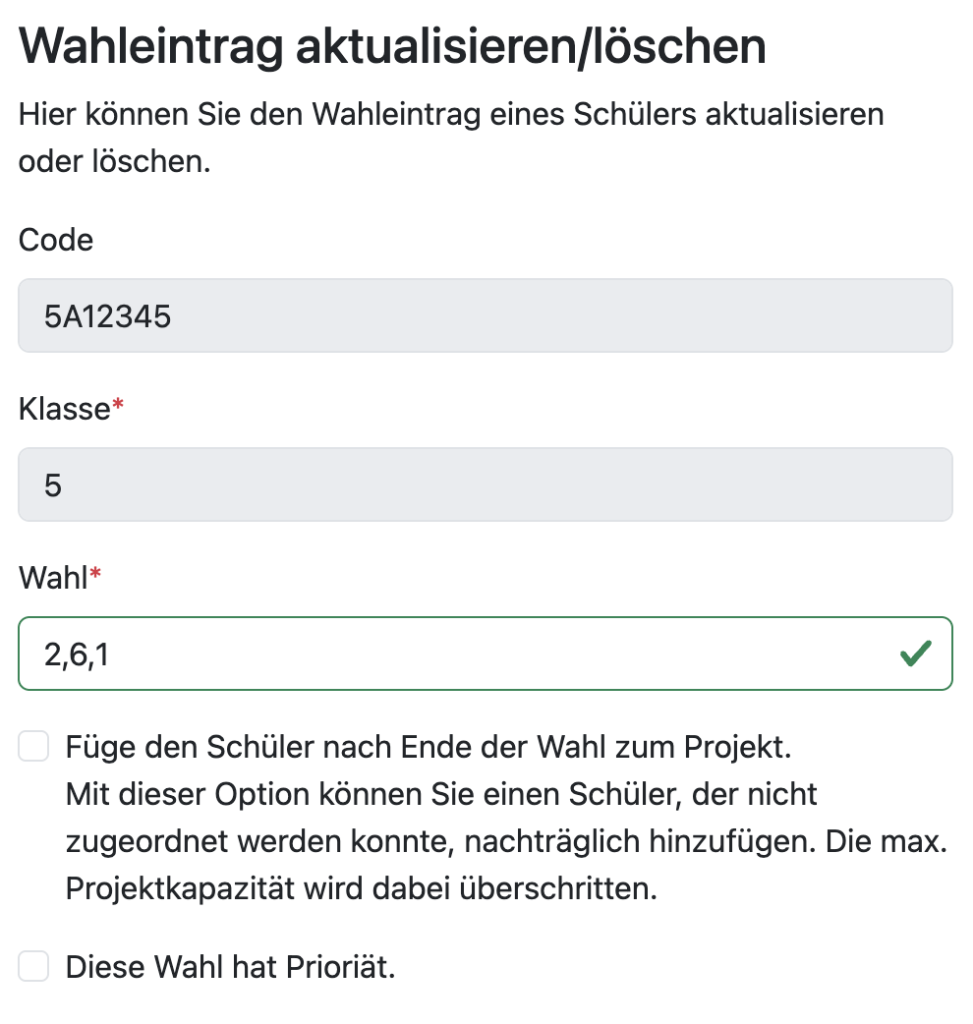973x1024 pixels.
Task: Tick the "Diese Wahl hat Prioriät" checkbox
Action: [x=34, y=967]
